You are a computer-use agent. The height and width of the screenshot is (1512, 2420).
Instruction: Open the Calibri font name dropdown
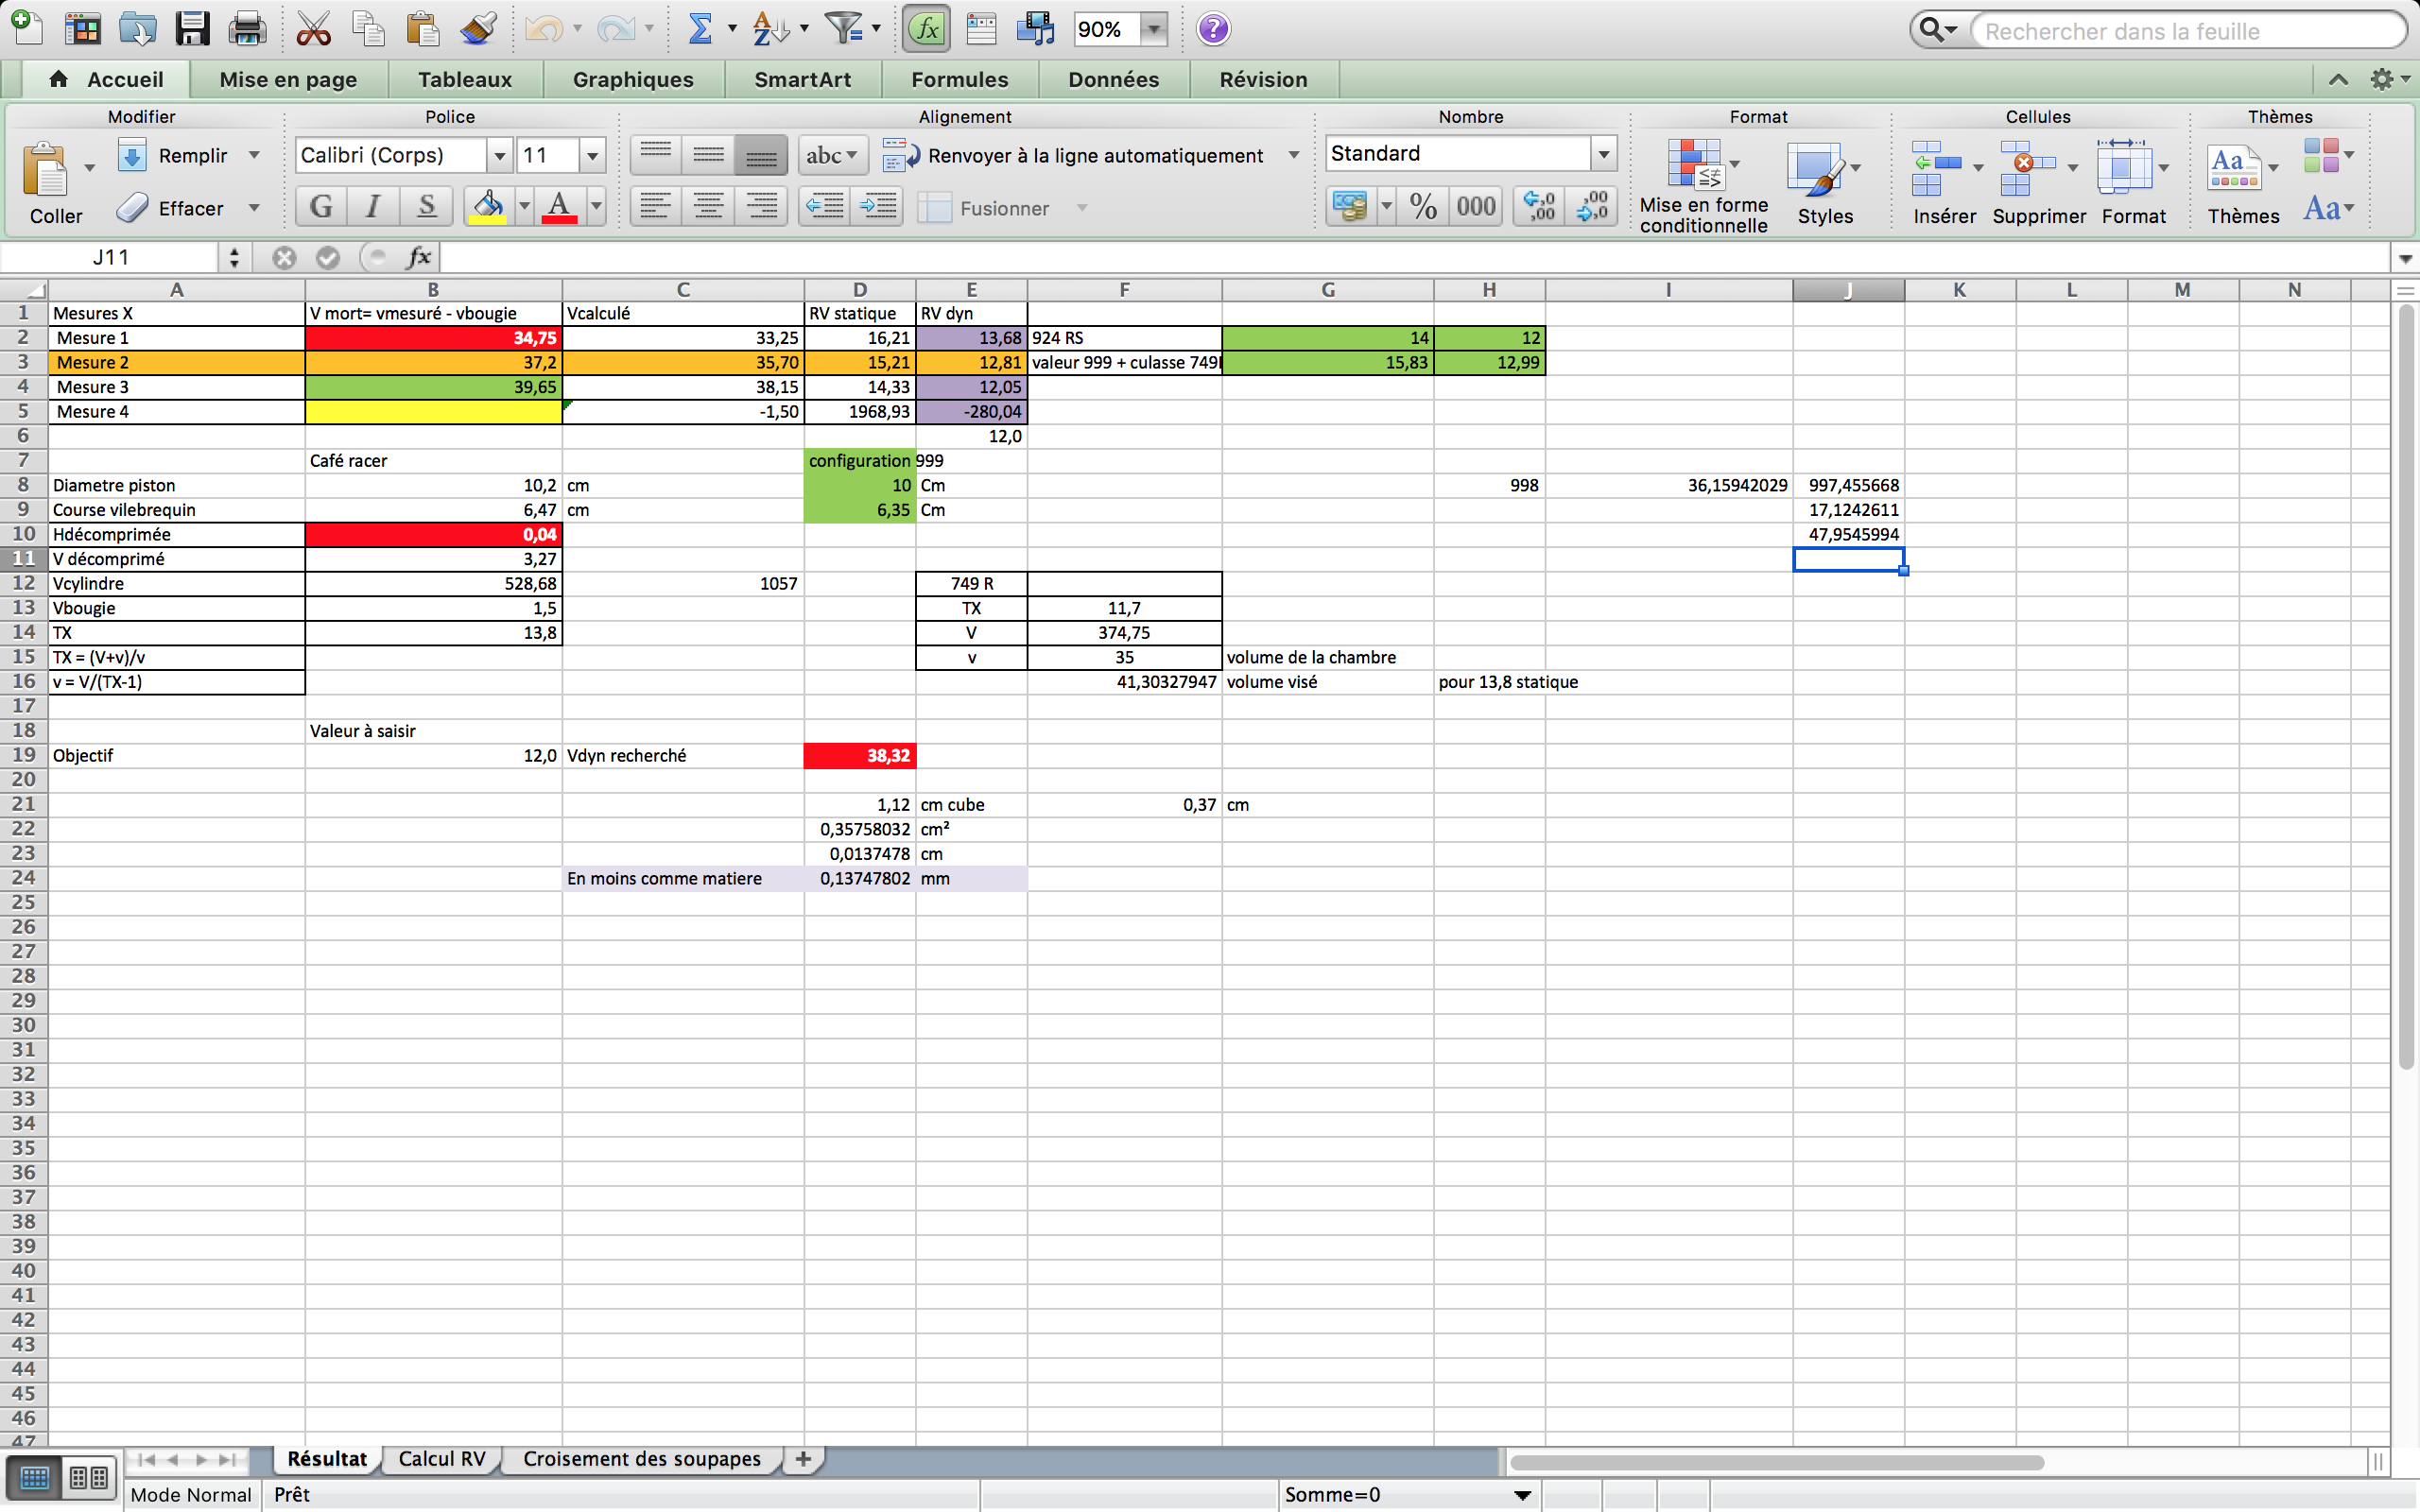pyautogui.click(x=499, y=155)
